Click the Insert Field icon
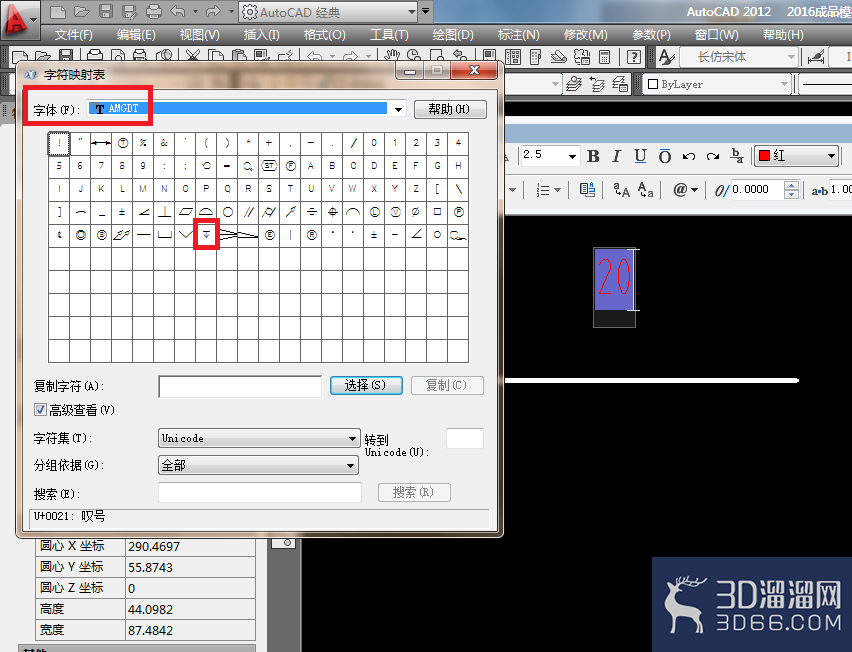Screen dimensions: 852x652 point(587,190)
